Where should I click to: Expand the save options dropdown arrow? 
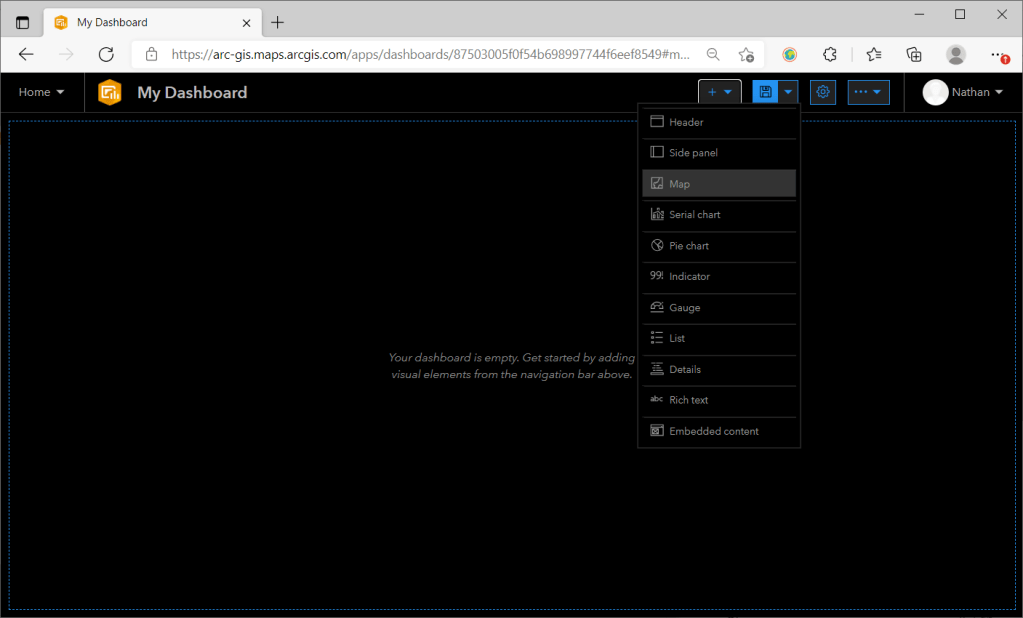coord(789,92)
